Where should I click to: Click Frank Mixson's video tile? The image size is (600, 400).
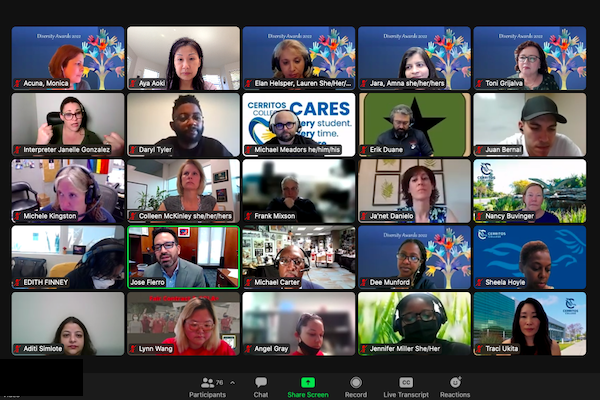pos(298,190)
